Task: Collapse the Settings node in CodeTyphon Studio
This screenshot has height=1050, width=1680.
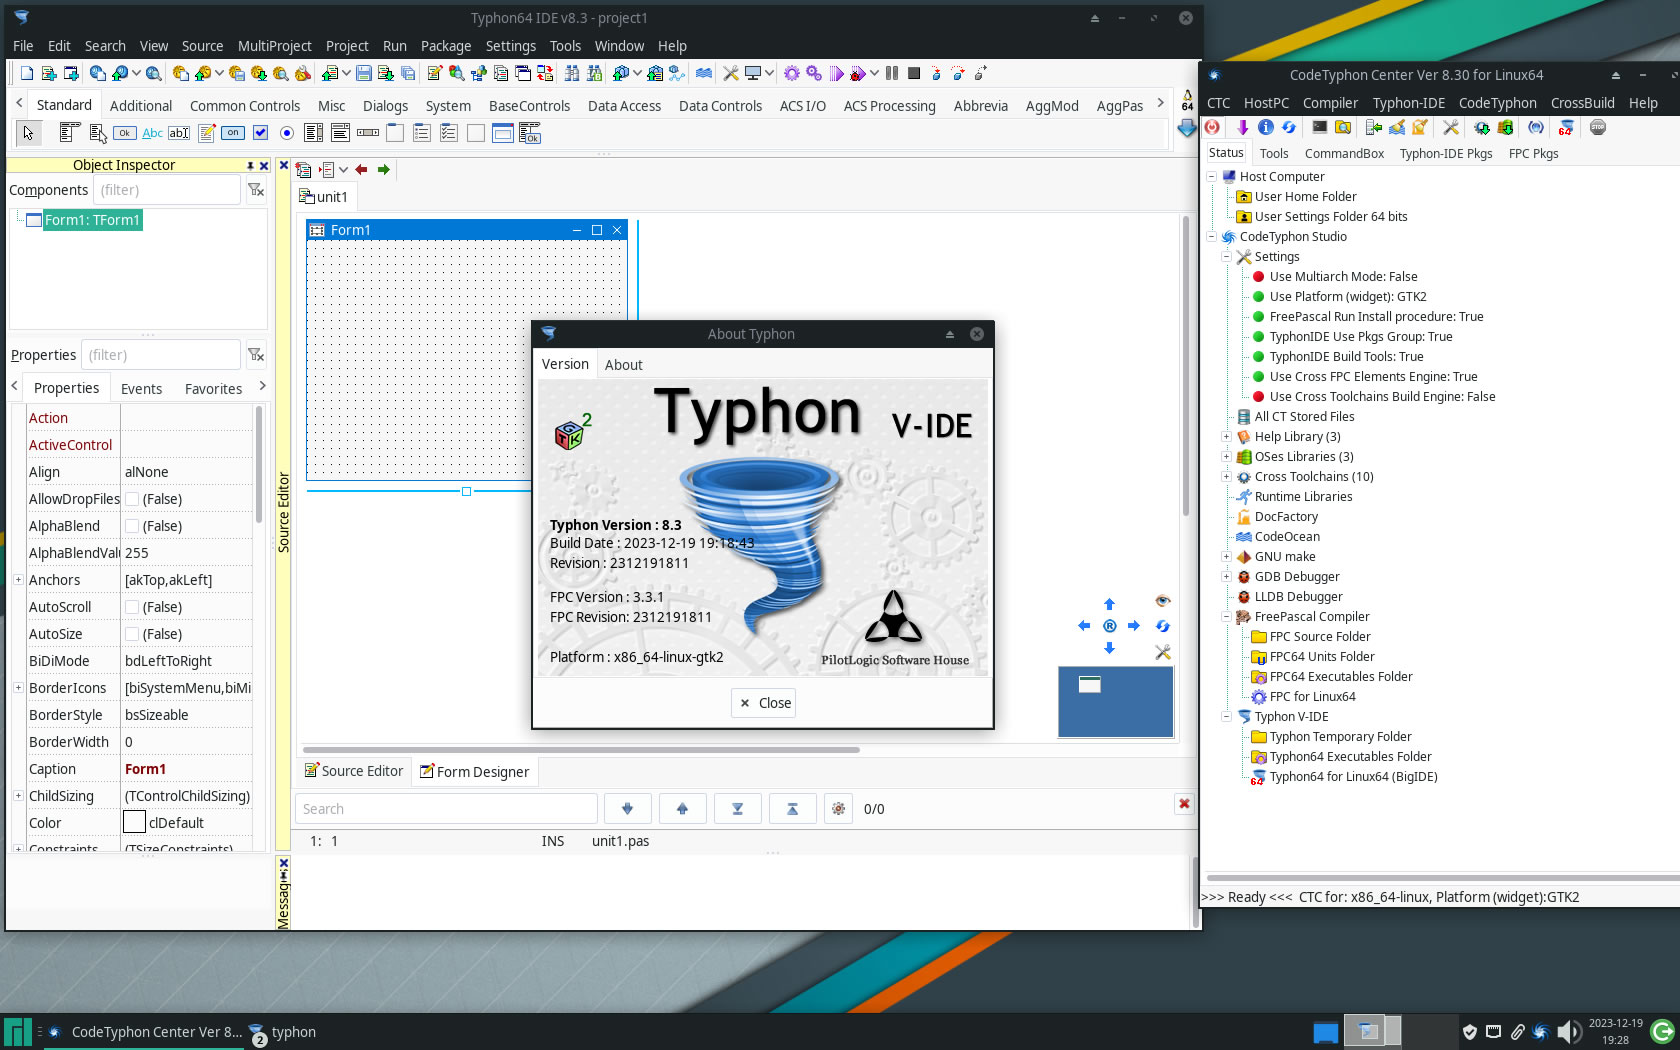Action: 1226,257
